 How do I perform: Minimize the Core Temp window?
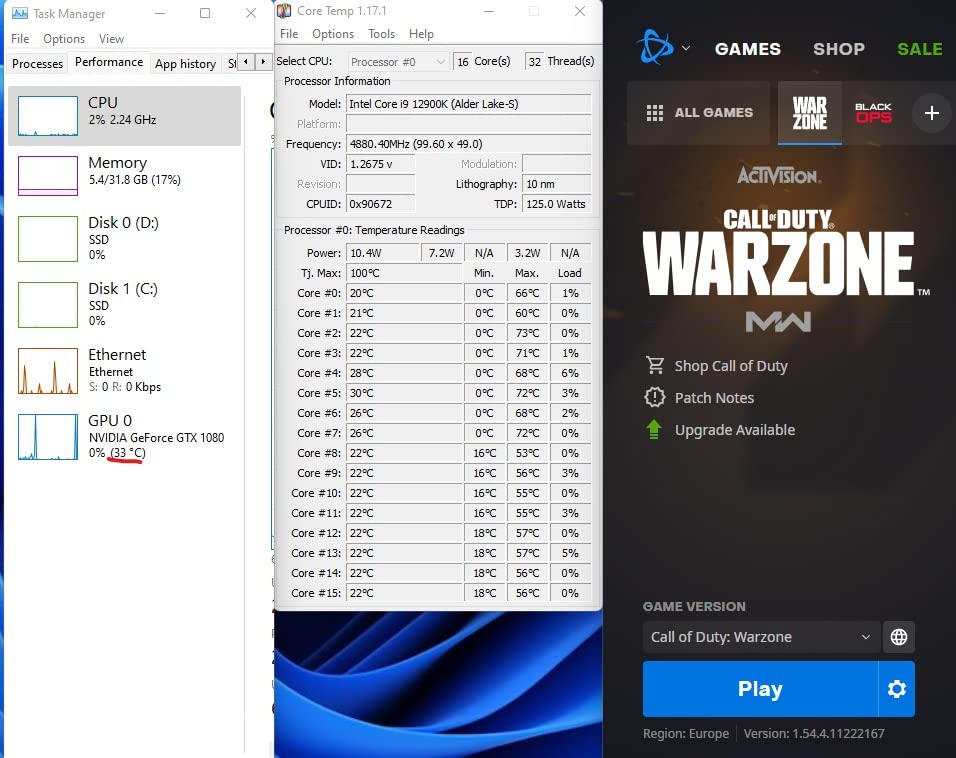click(x=489, y=11)
